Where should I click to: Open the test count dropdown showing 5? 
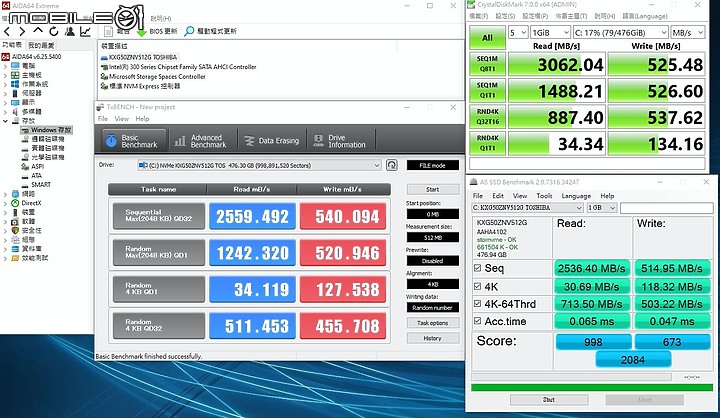pos(518,33)
